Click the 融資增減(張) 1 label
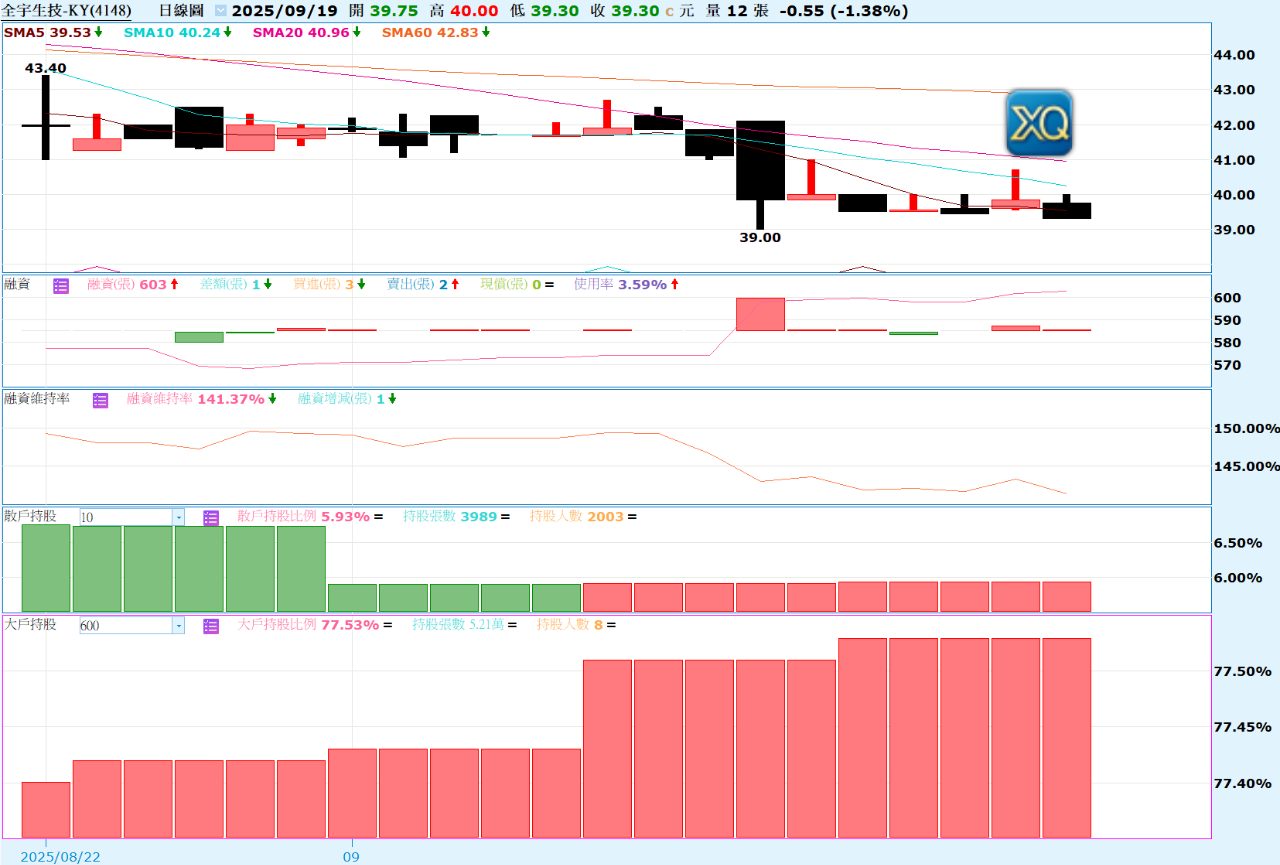Image resolution: width=1280 pixels, height=865 pixels. pos(346,399)
